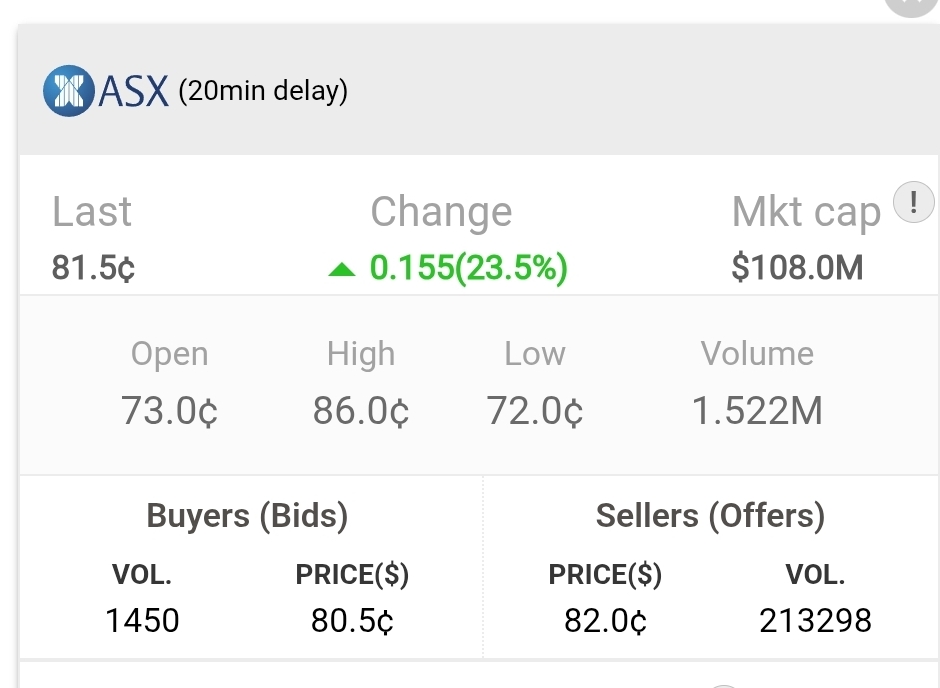Click the ASX logo icon

[69, 91]
